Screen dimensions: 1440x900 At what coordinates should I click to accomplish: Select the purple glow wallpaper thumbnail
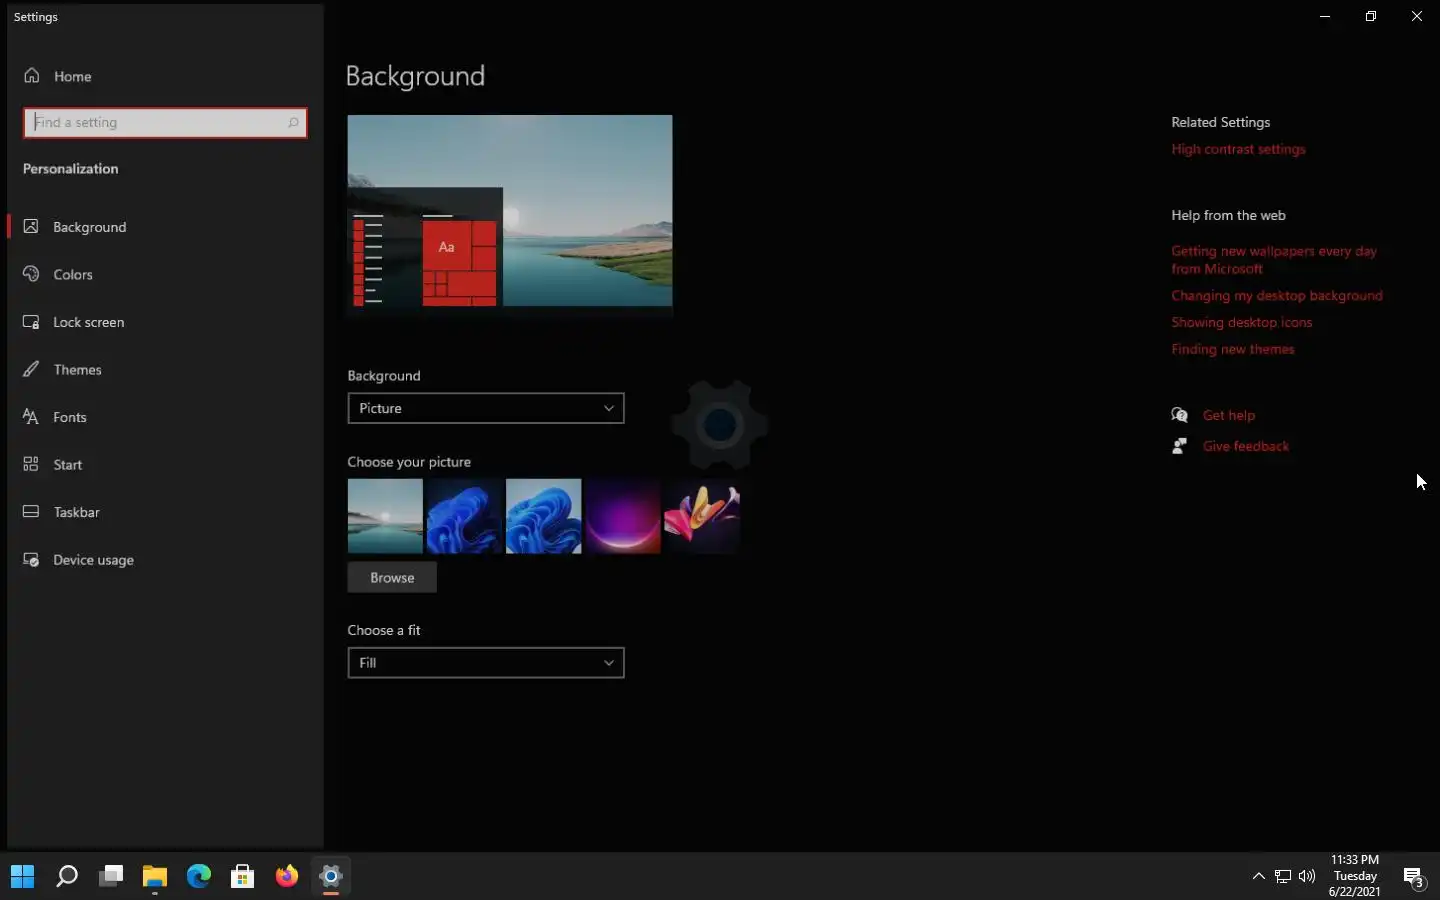click(623, 516)
